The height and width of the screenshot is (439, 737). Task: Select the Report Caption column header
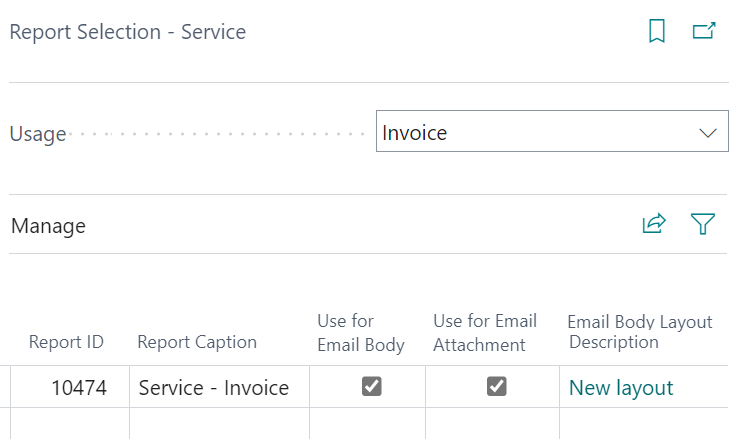coord(197,342)
